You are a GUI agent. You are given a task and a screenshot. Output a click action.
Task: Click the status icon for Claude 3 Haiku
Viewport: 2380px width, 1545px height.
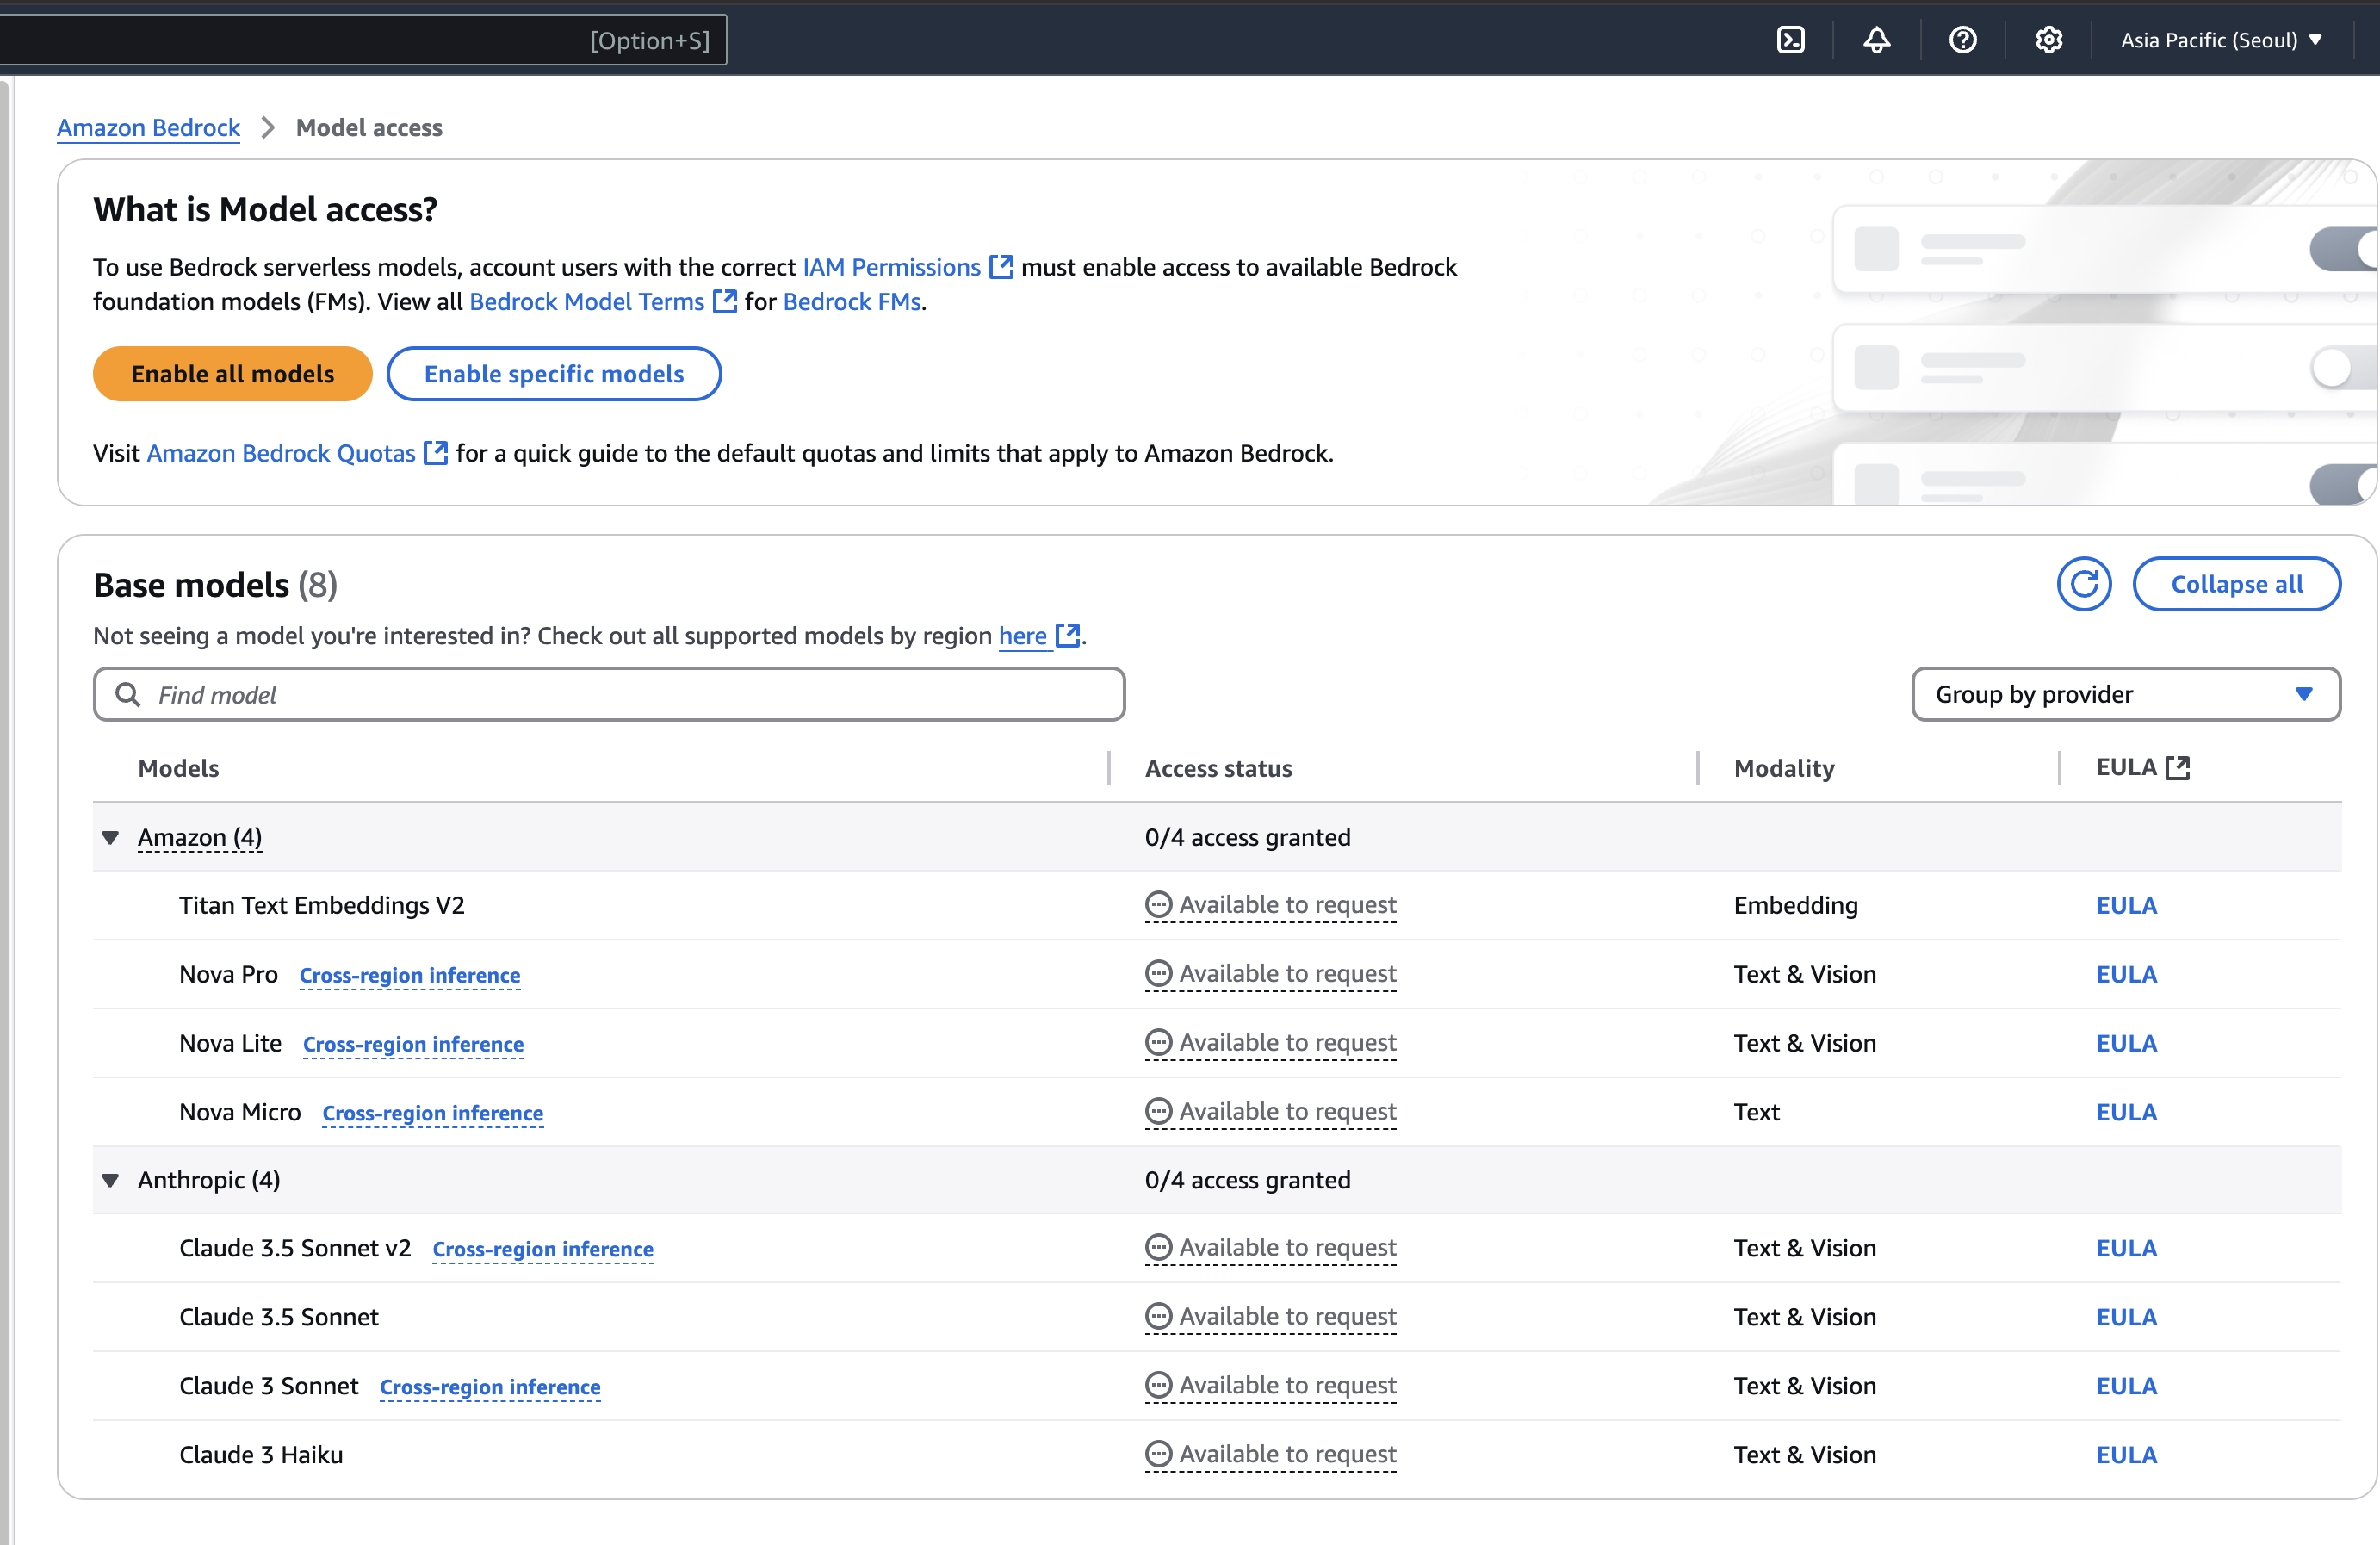click(1158, 1454)
